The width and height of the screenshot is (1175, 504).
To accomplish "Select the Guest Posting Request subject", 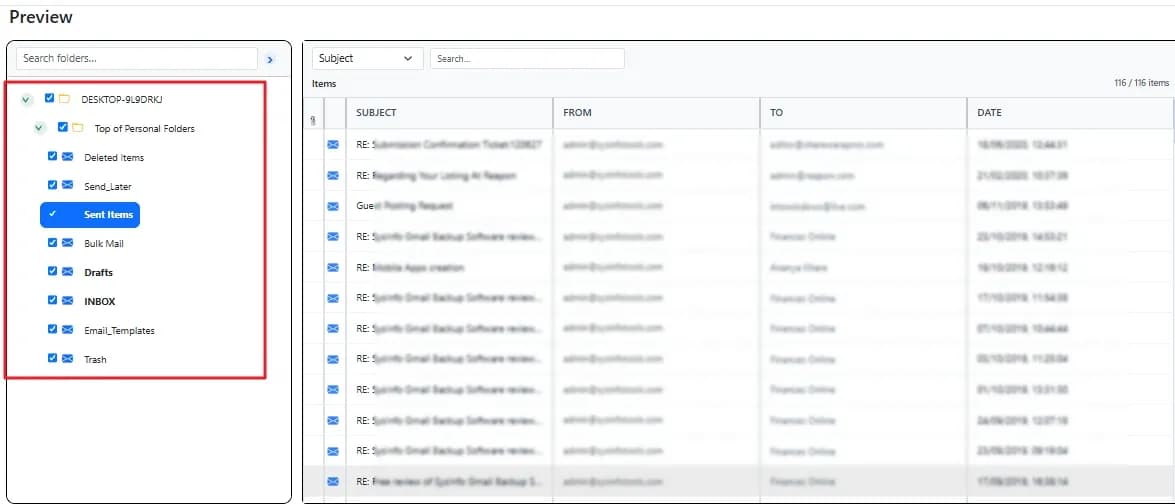I will (405, 206).
